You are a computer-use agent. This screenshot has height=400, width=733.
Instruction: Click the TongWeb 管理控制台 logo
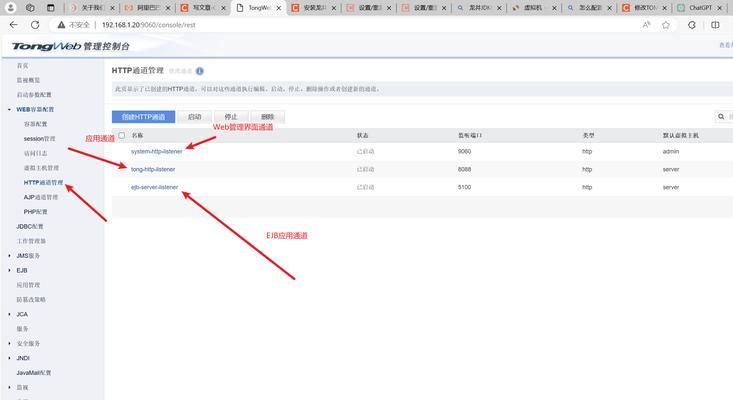coord(71,46)
